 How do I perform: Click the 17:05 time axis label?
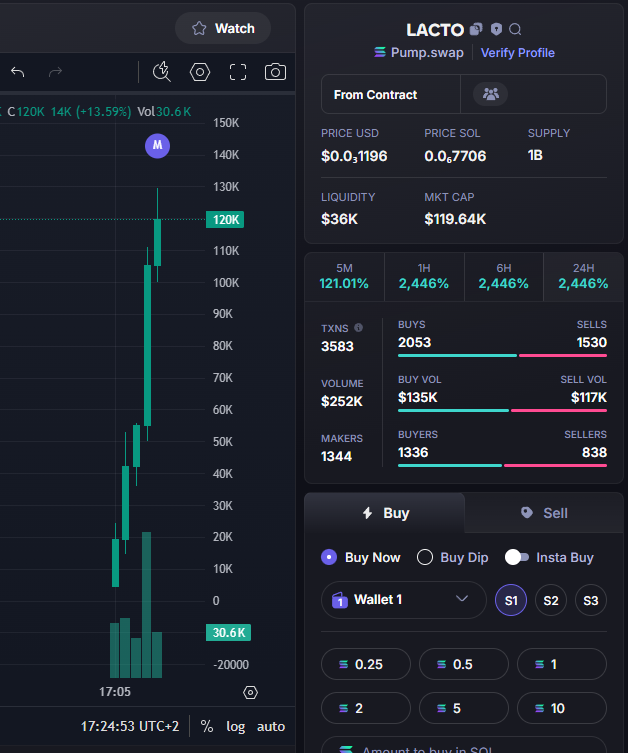pyautogui.click(x=115, y=692)
